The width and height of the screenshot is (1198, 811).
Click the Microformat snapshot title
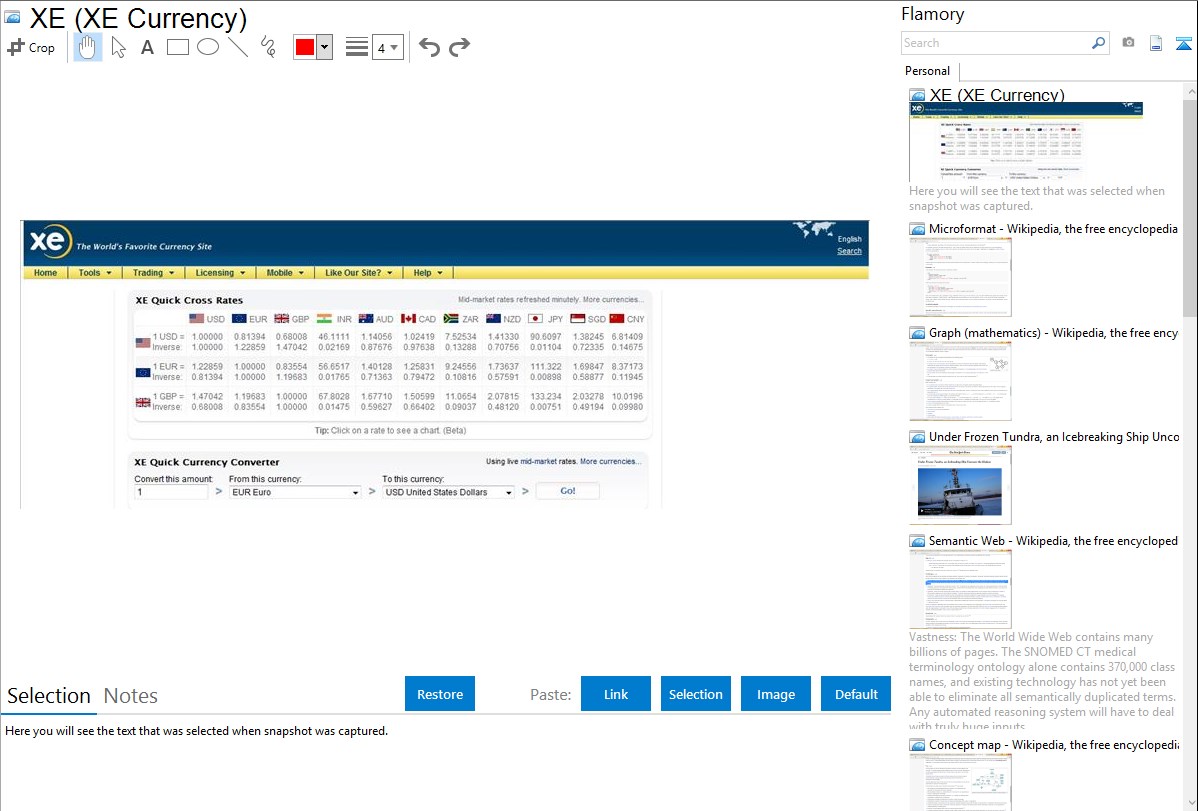1053,229
